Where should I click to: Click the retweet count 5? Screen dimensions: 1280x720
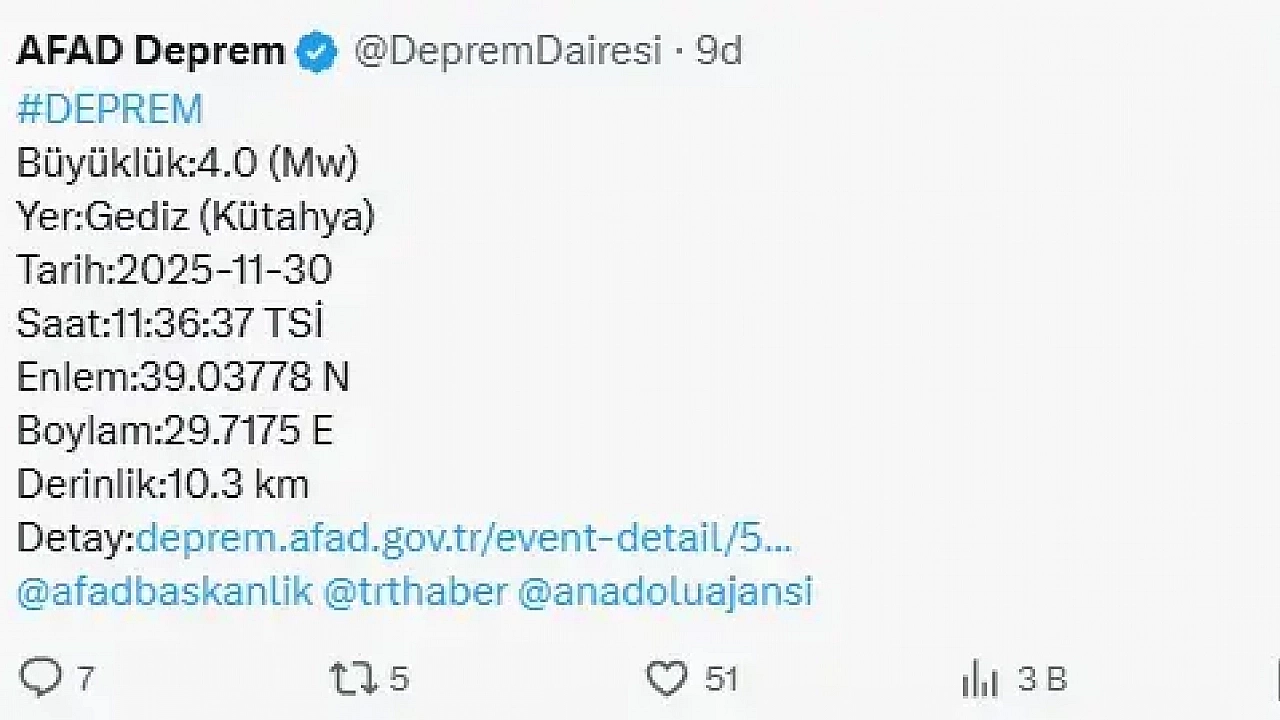pos(399,680)
